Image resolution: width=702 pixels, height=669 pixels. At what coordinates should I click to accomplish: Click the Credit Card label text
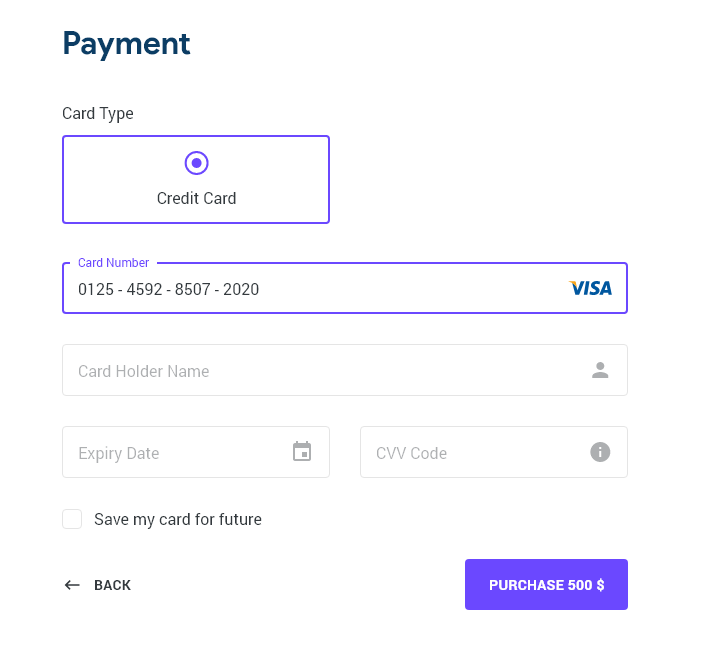point(197,198)
